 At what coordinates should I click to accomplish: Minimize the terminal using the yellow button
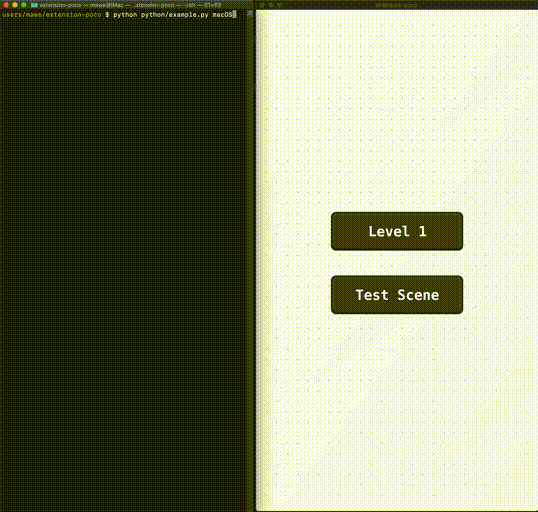point(15,5)
